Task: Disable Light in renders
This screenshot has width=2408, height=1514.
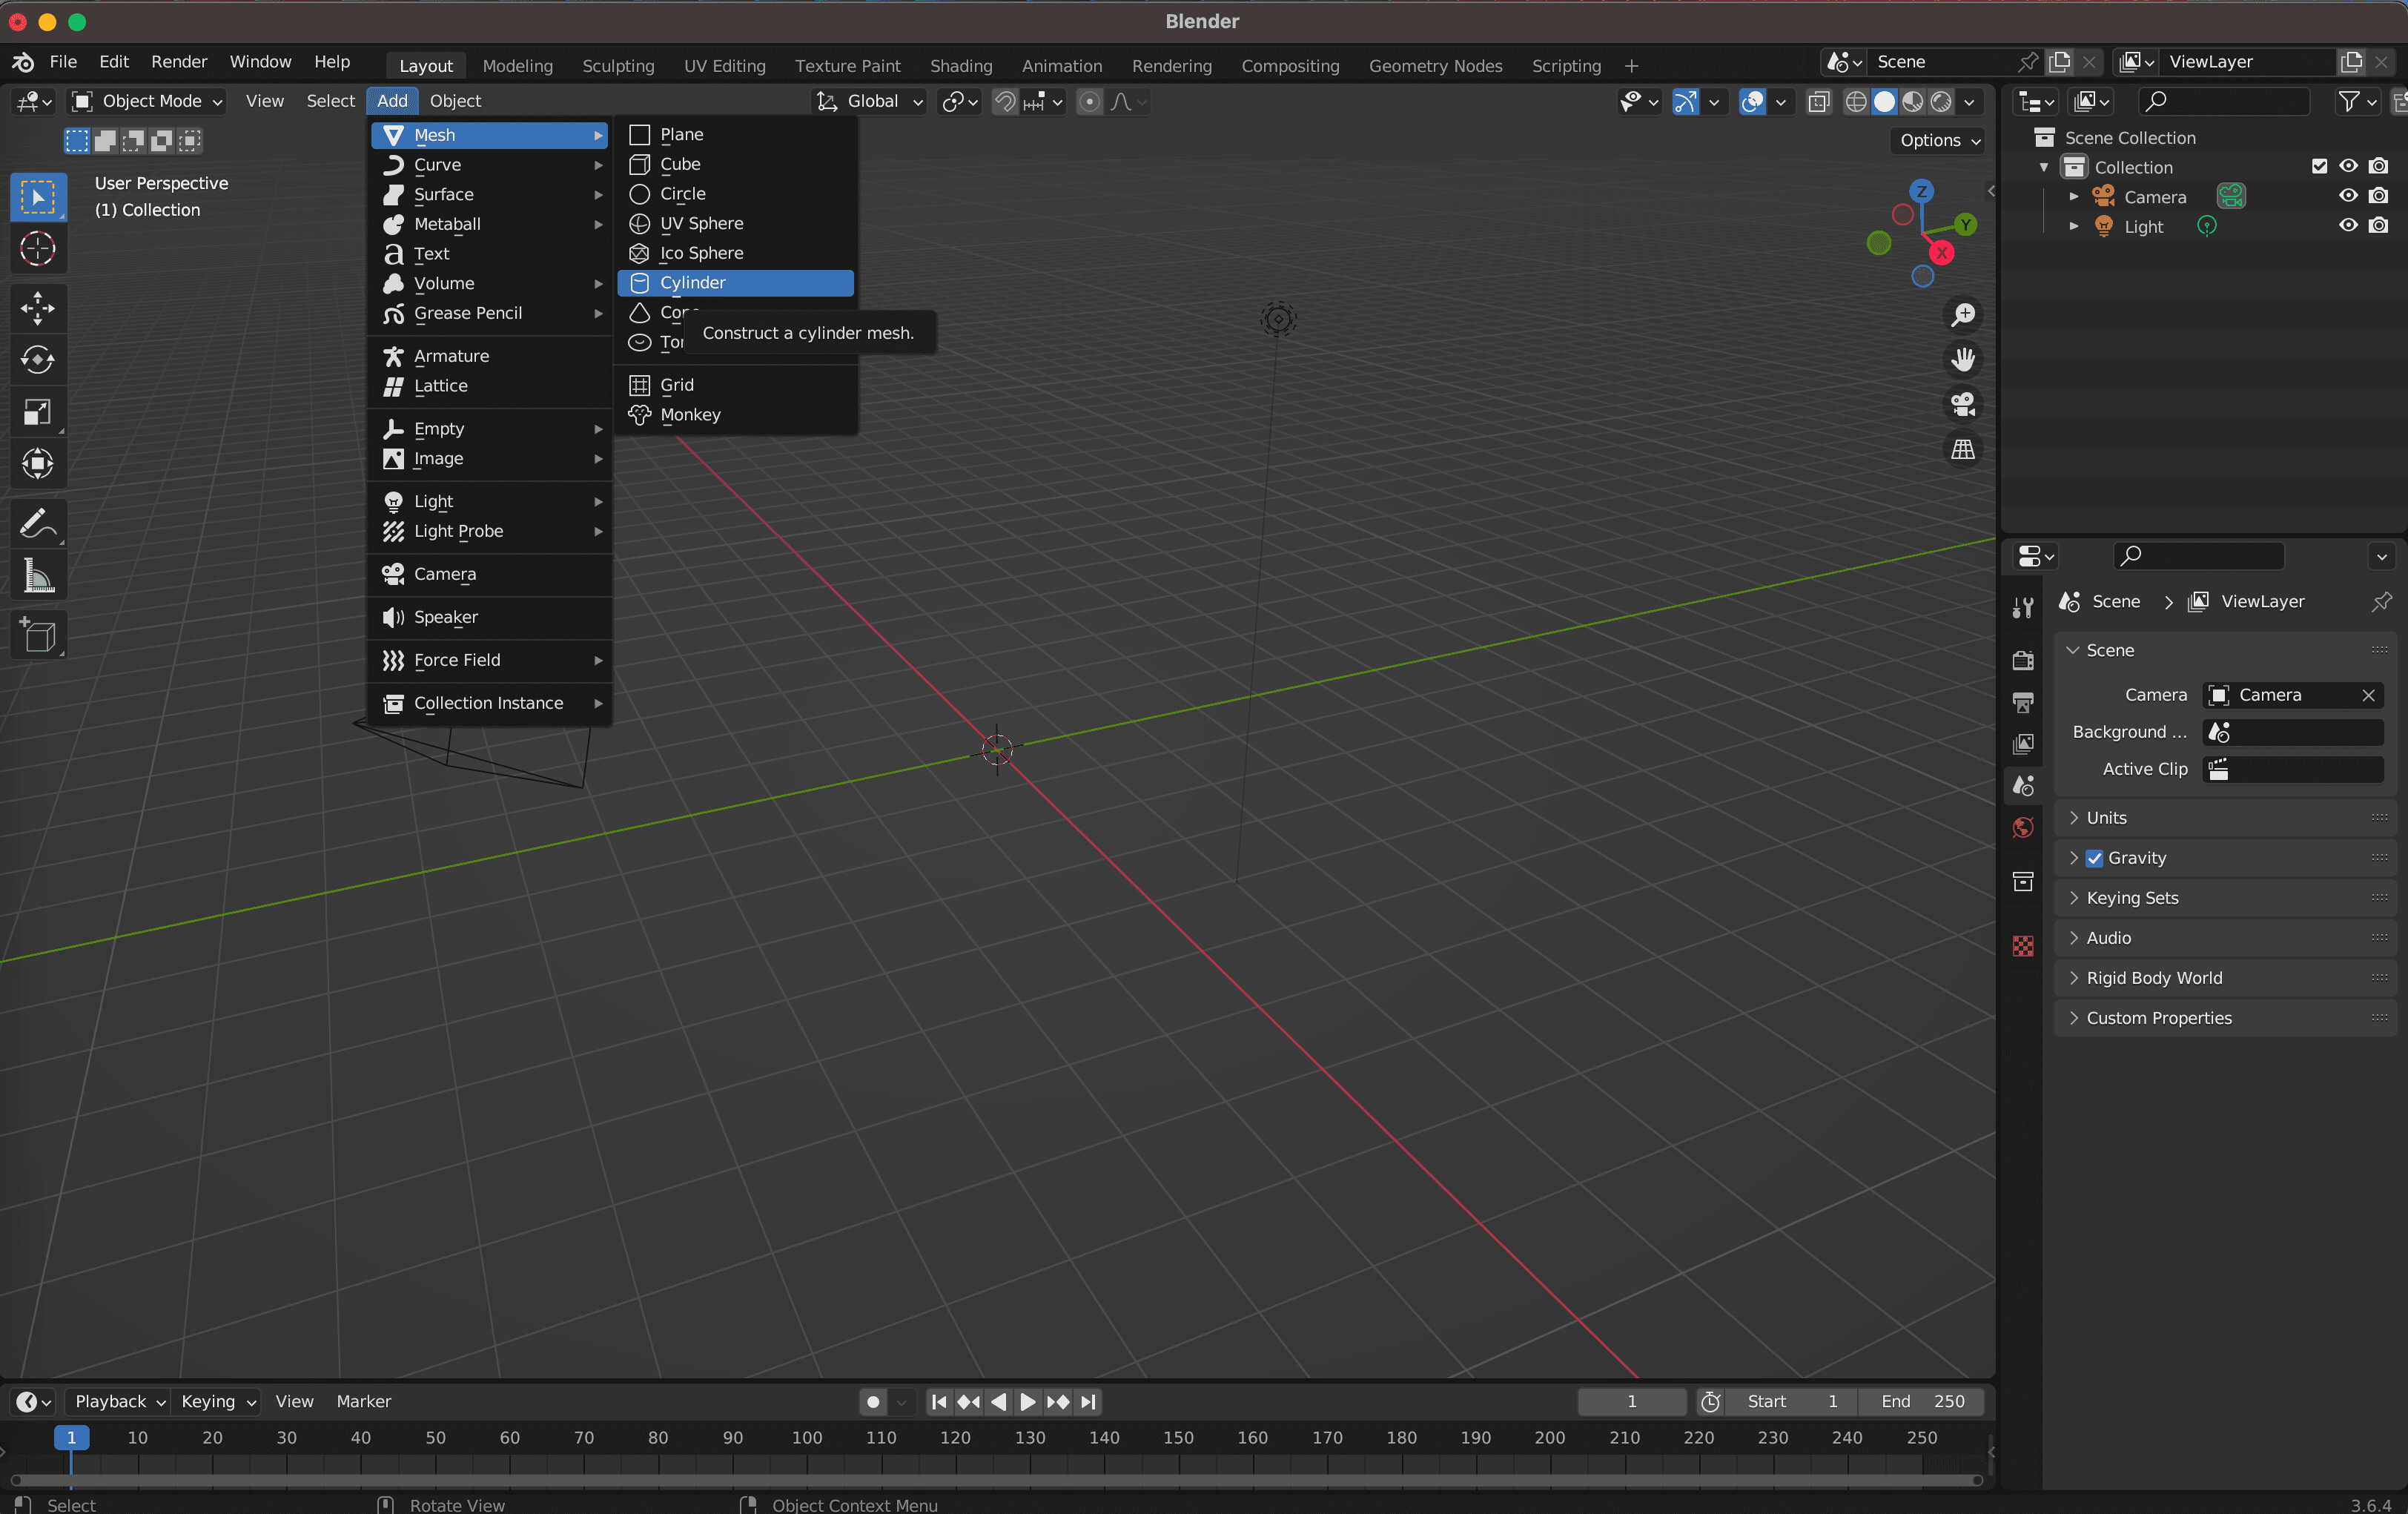Action: pyautogui.click(x=2379, y=226)
